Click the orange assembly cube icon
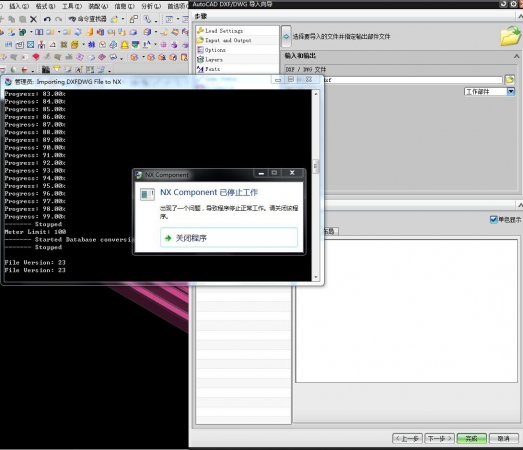523x450 pixels. coord(134,57)
